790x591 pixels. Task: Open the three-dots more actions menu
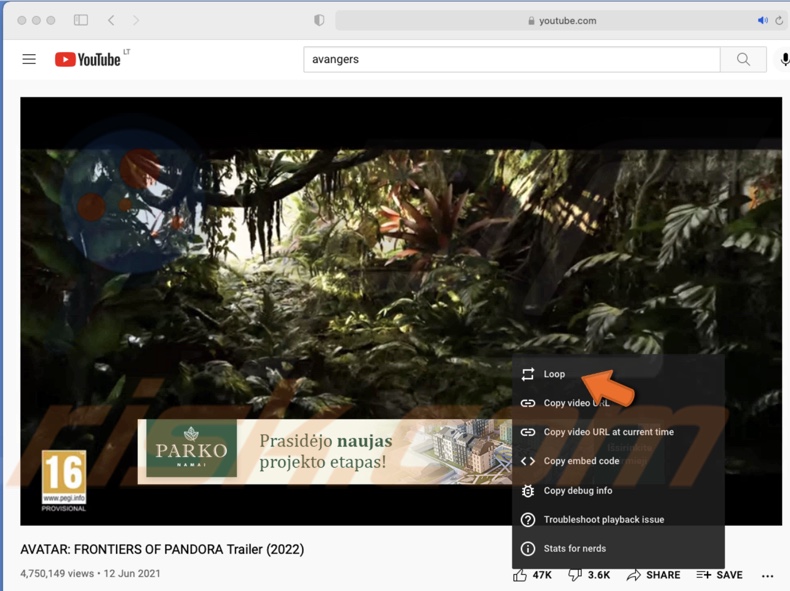[x=767, y=576]
